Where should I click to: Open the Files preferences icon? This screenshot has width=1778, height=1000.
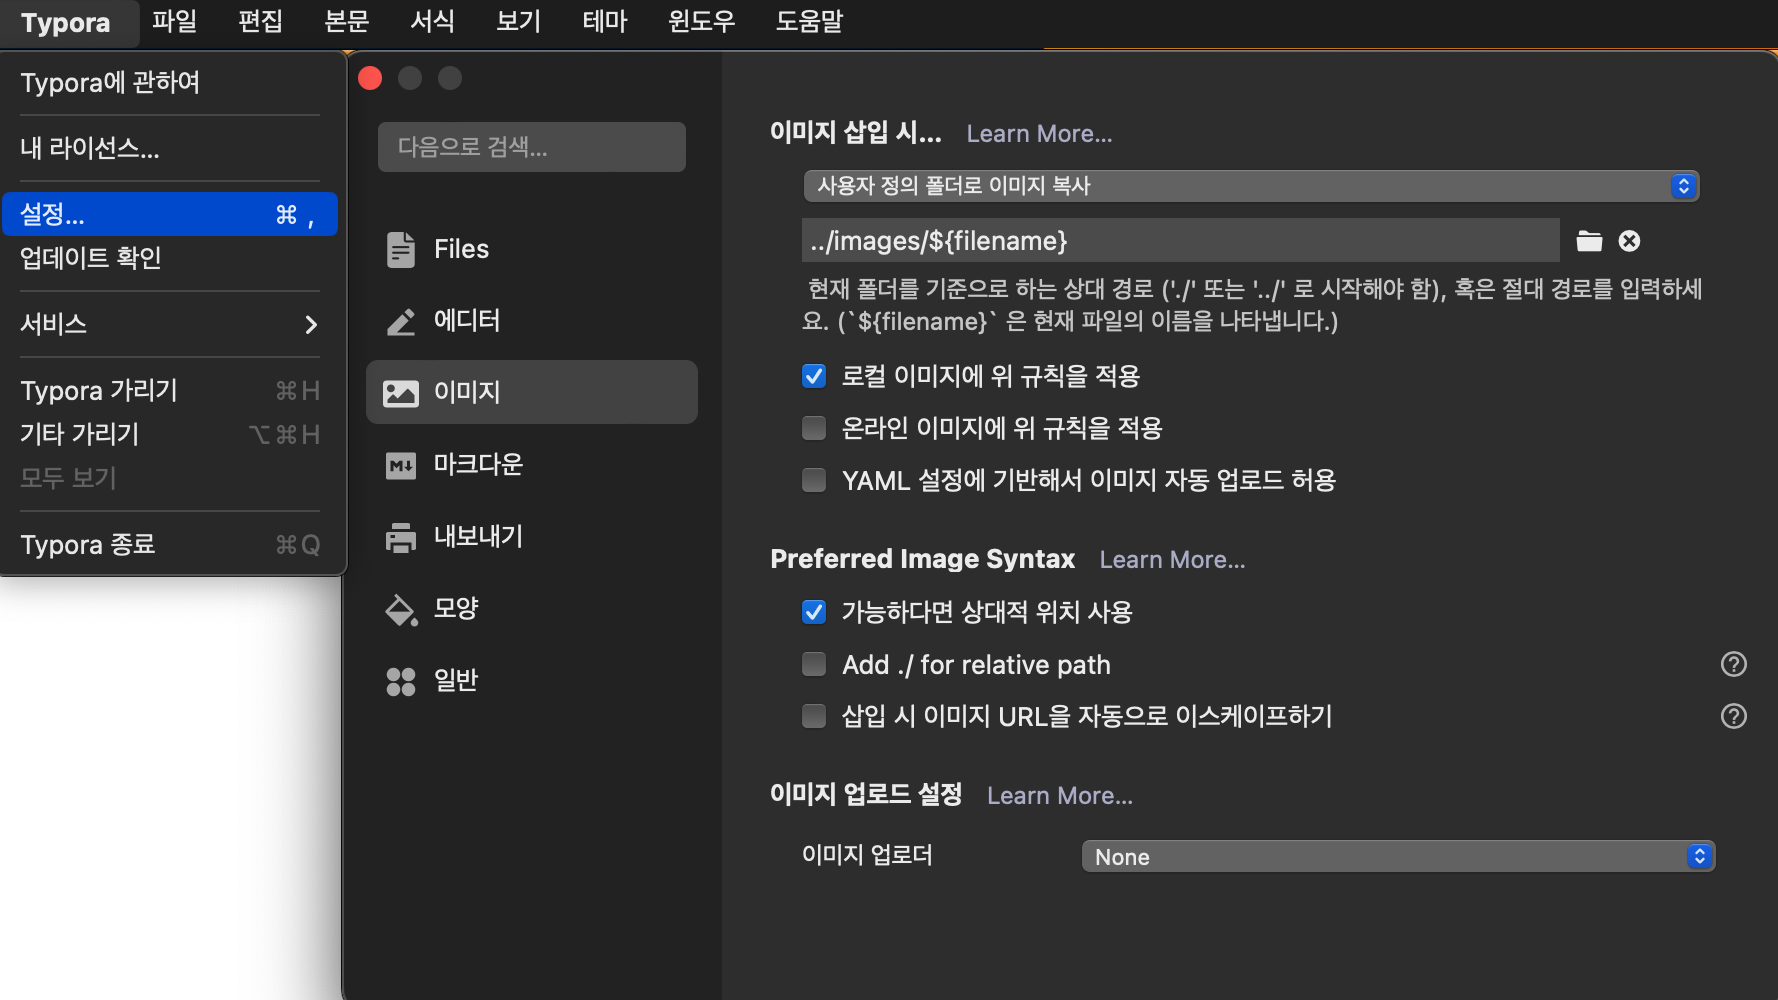coord(401,249)
